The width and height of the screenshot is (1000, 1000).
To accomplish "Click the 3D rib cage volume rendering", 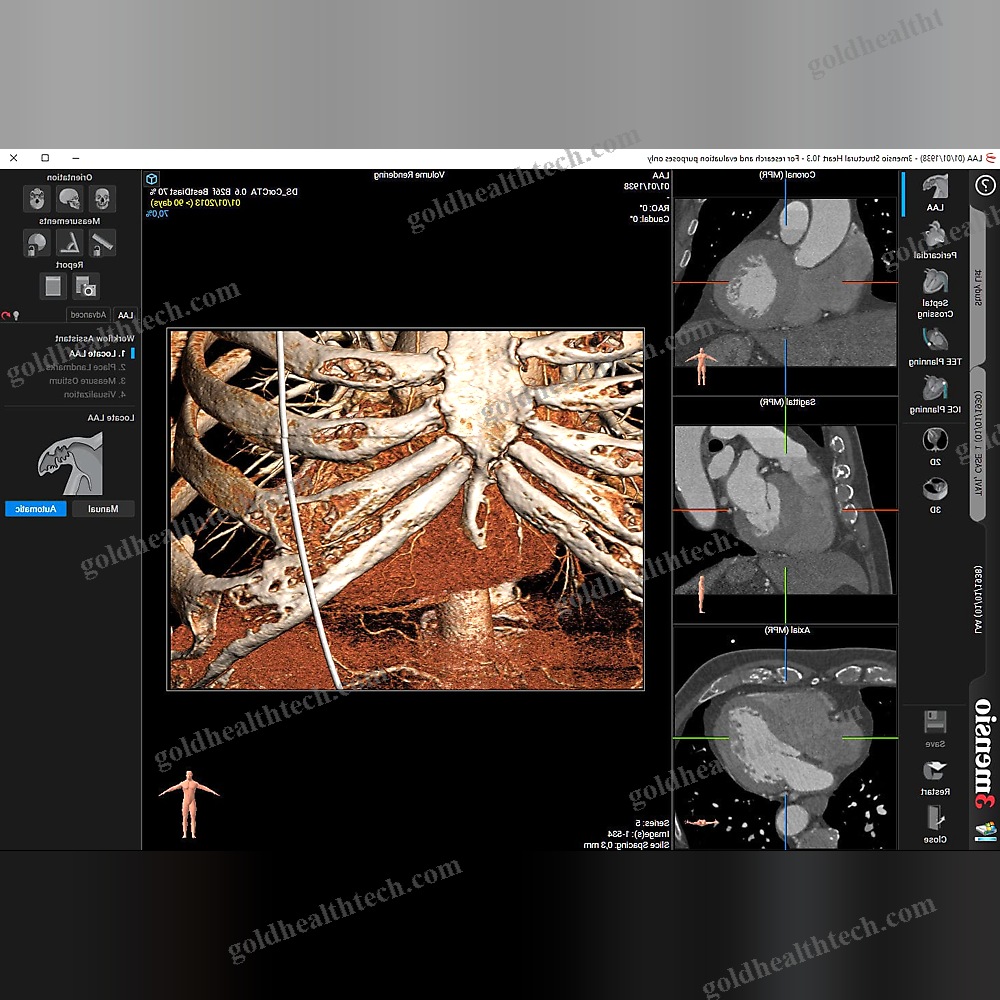I will point(406,509).
